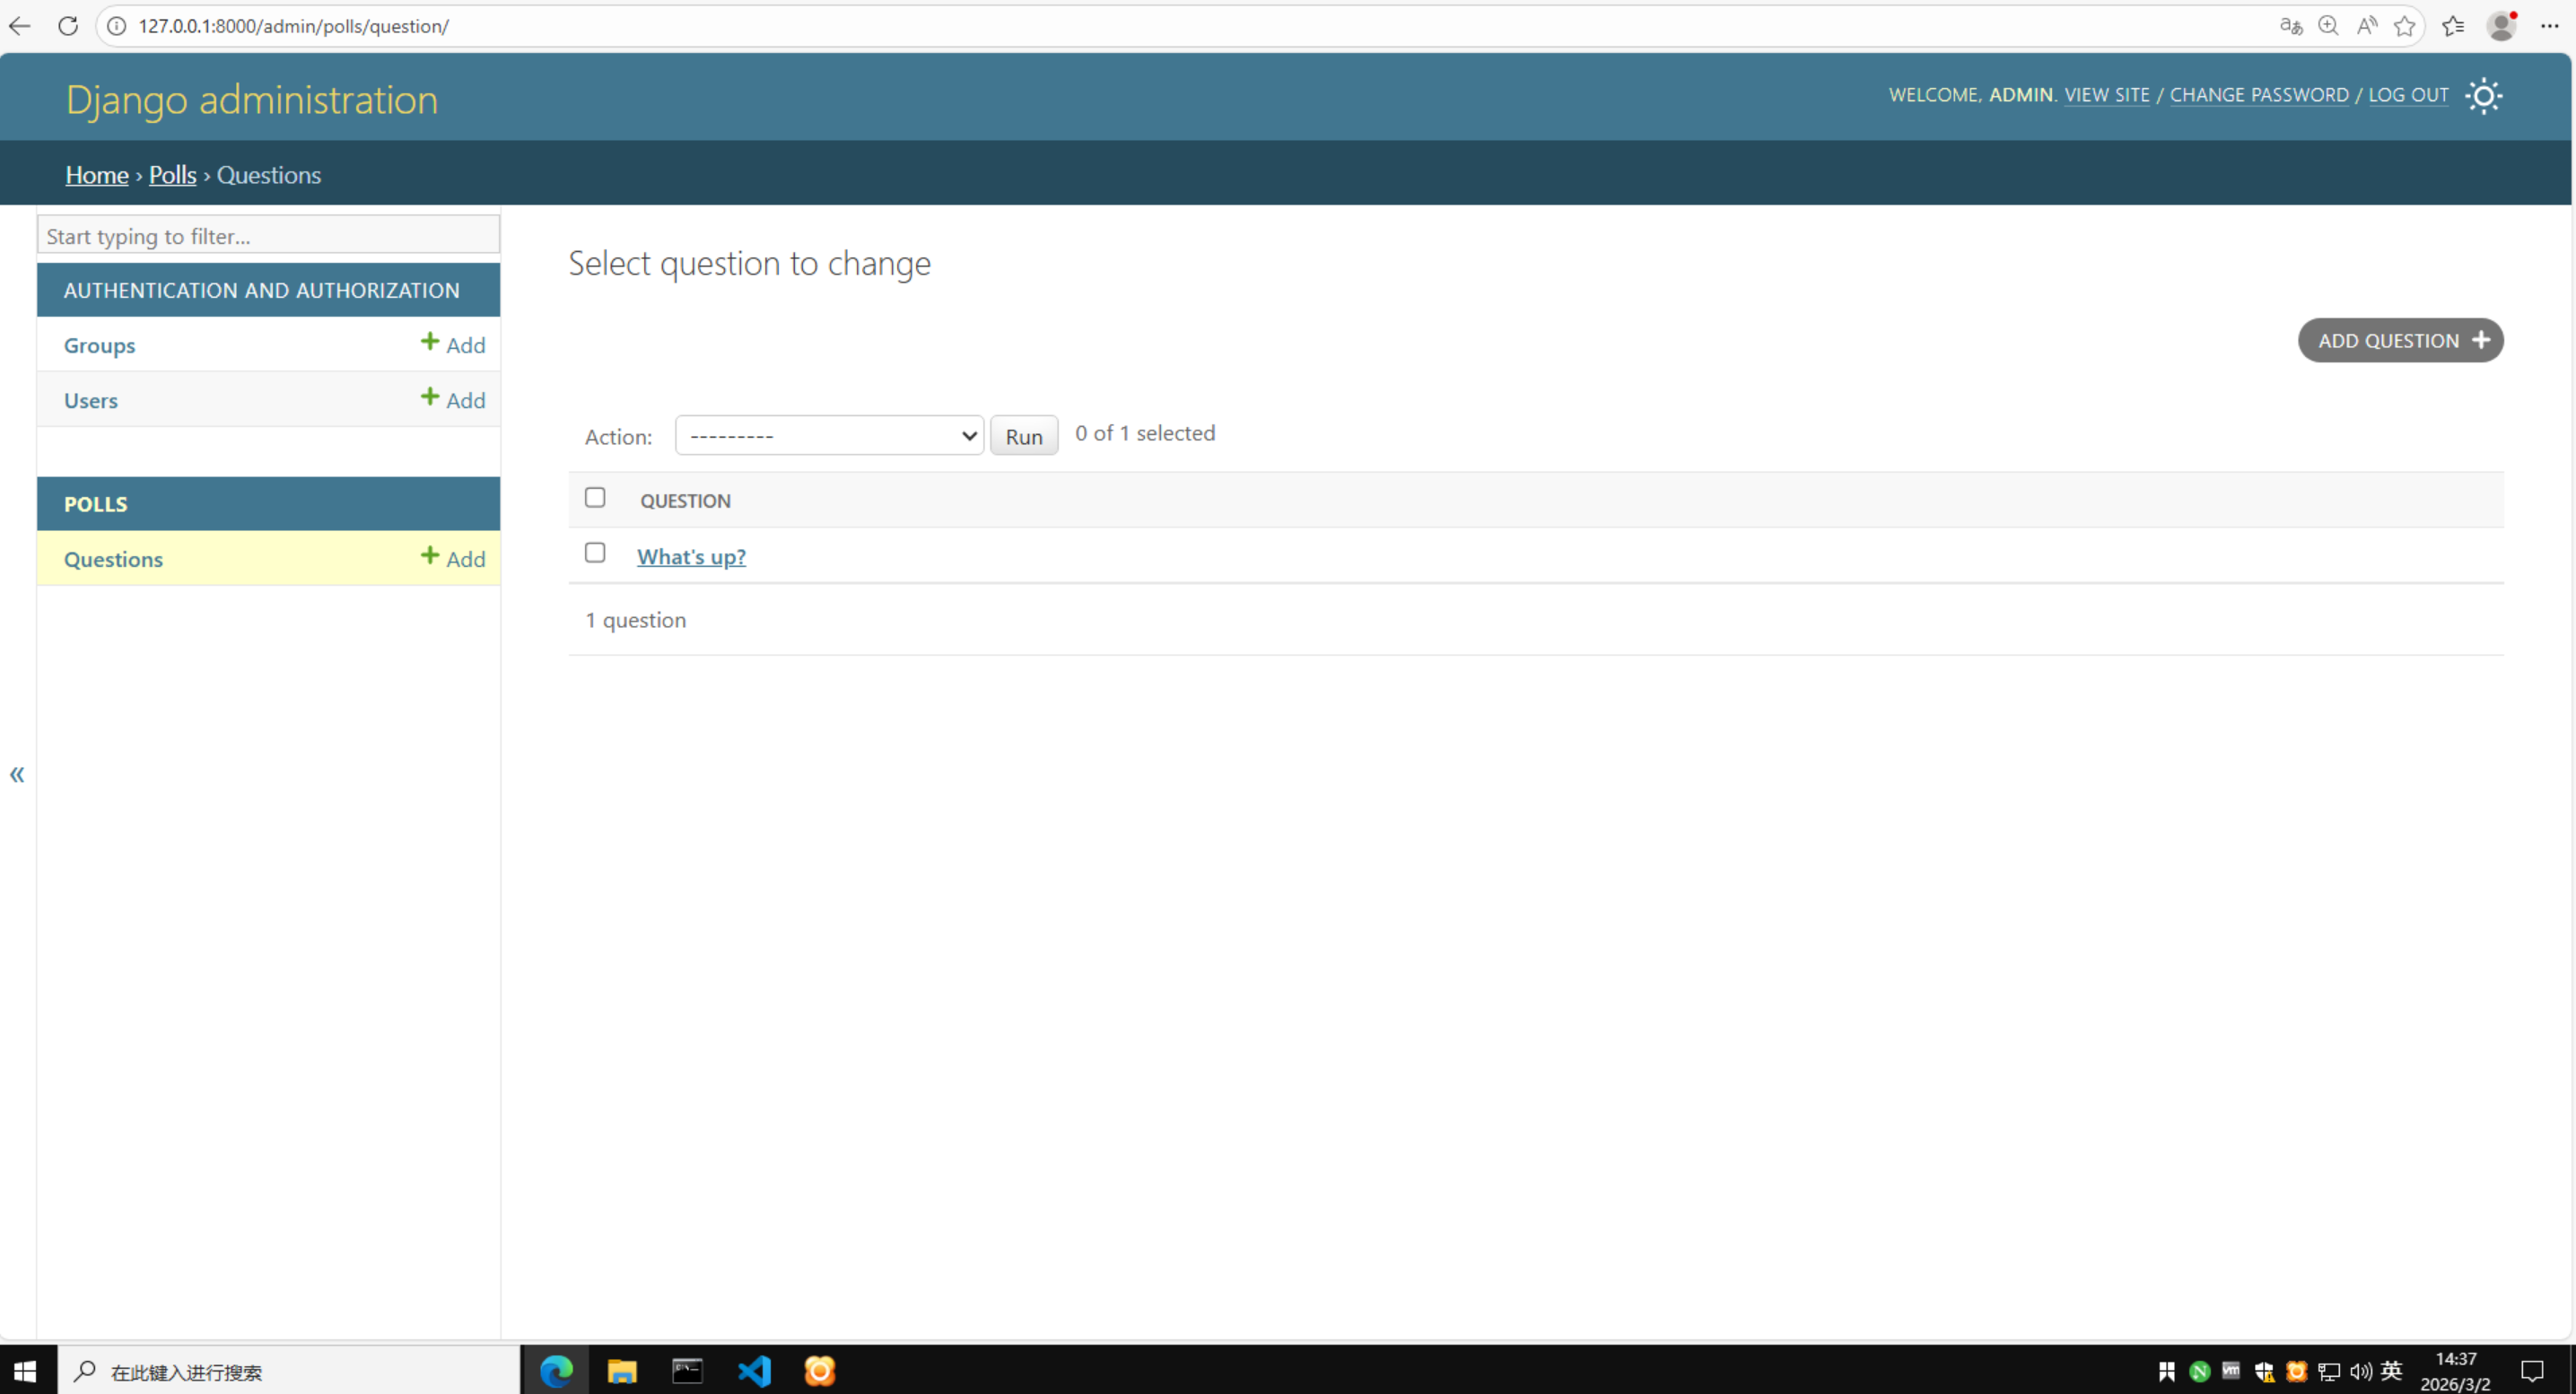Open the Action dropdown menu
The image size is (2576, 1394).
click(x=829, y=435)
